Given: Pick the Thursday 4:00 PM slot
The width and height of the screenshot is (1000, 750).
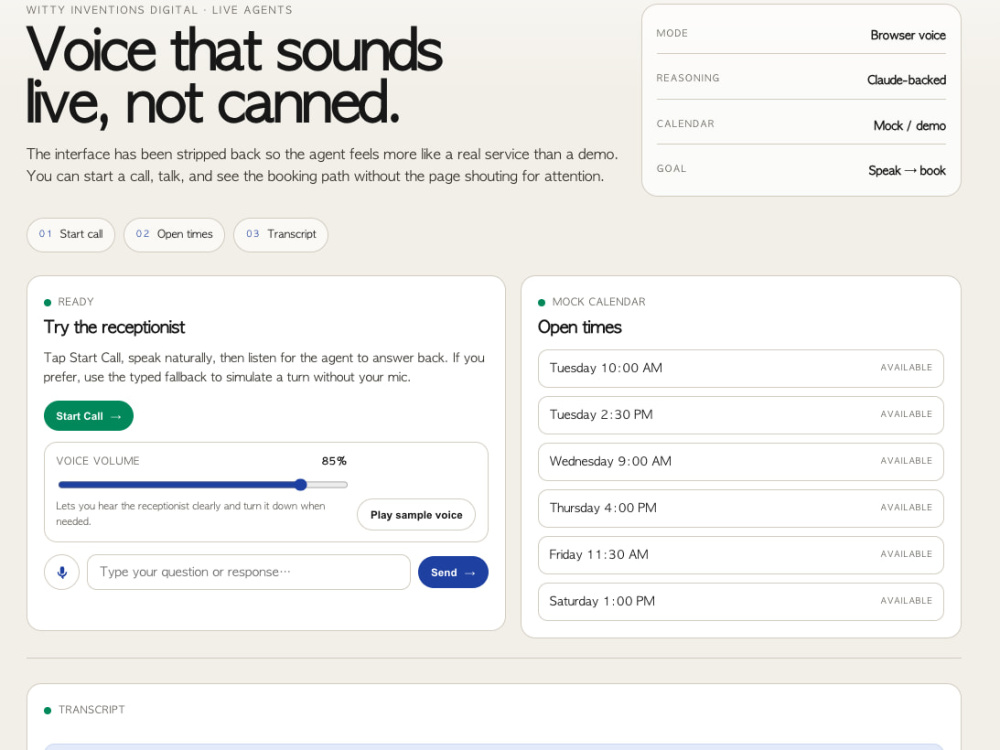Looking at the screenshot, I should pos(740,508).
